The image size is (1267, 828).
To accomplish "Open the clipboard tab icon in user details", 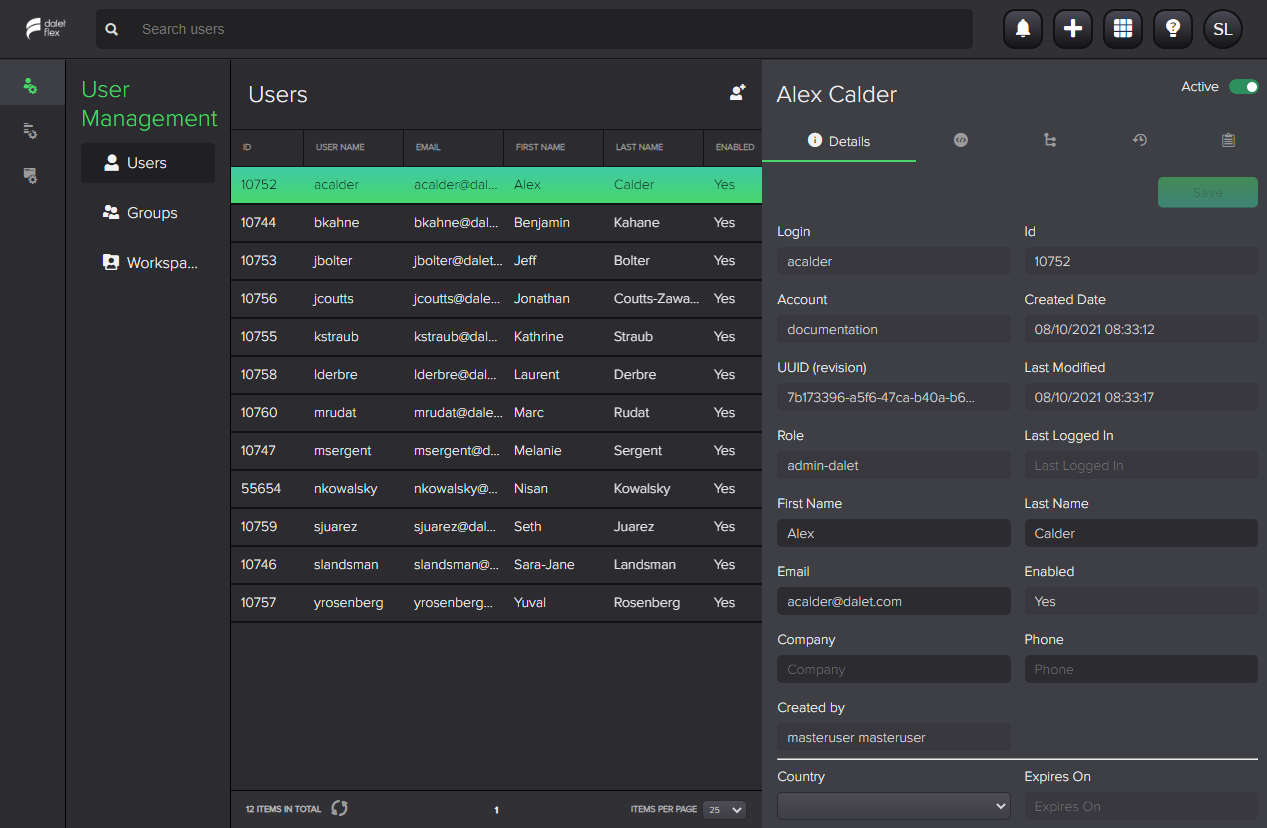I will (1228, 140).
